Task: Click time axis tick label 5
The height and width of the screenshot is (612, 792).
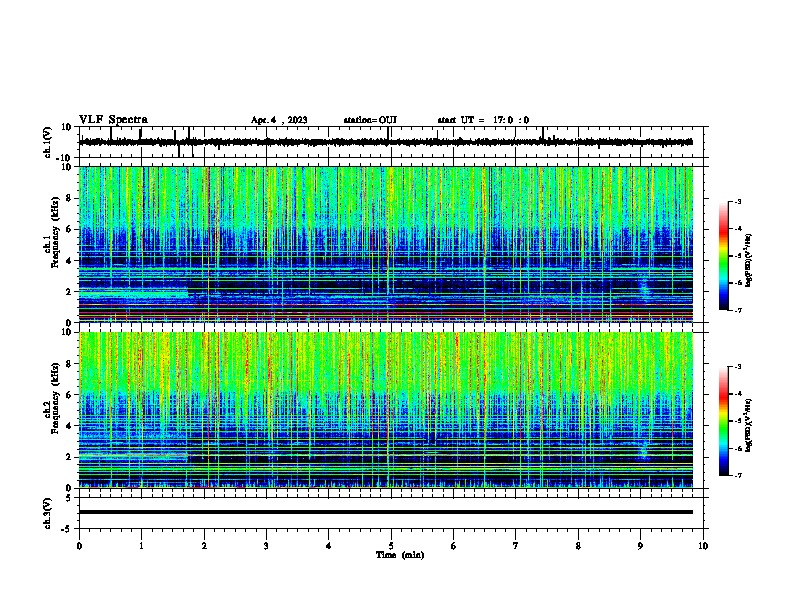Action: [x=391, y=546]
